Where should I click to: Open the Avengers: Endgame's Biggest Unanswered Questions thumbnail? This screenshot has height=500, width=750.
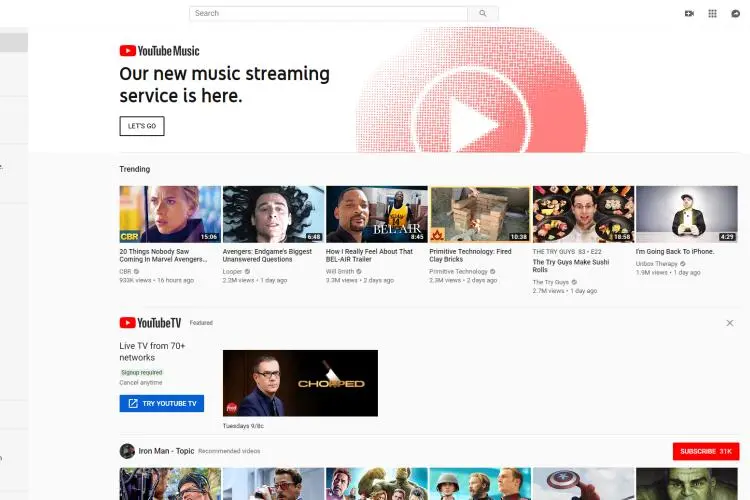(274, 214)
